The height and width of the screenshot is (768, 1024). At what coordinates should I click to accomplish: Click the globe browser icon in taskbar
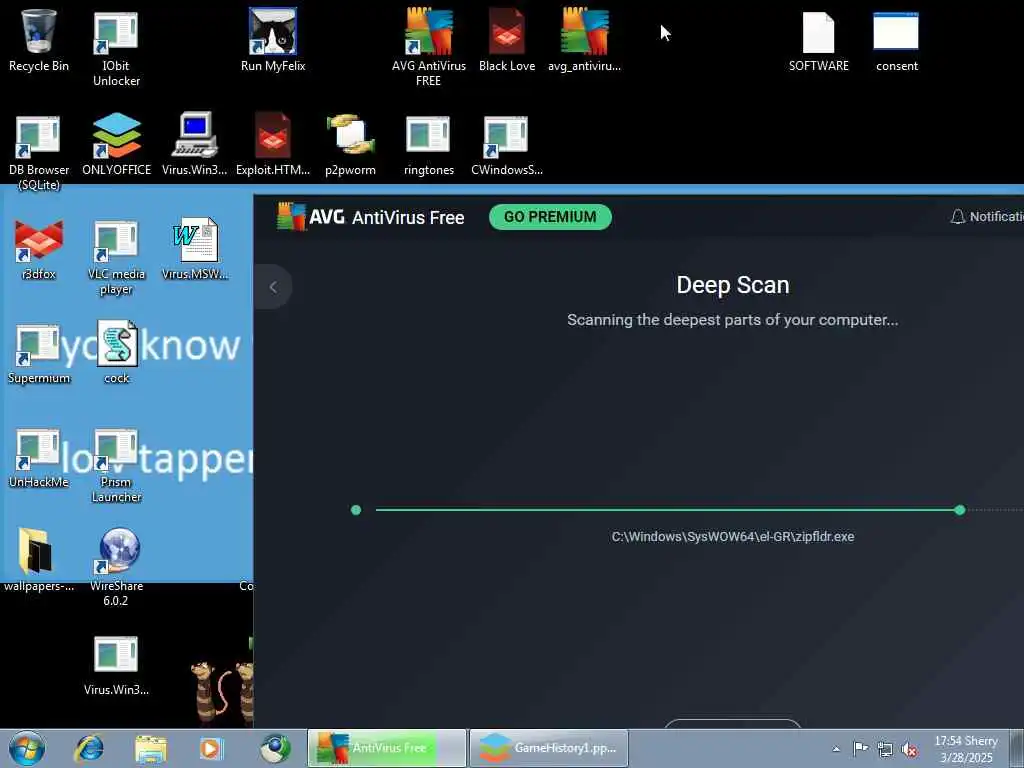(x=275, y=749)
